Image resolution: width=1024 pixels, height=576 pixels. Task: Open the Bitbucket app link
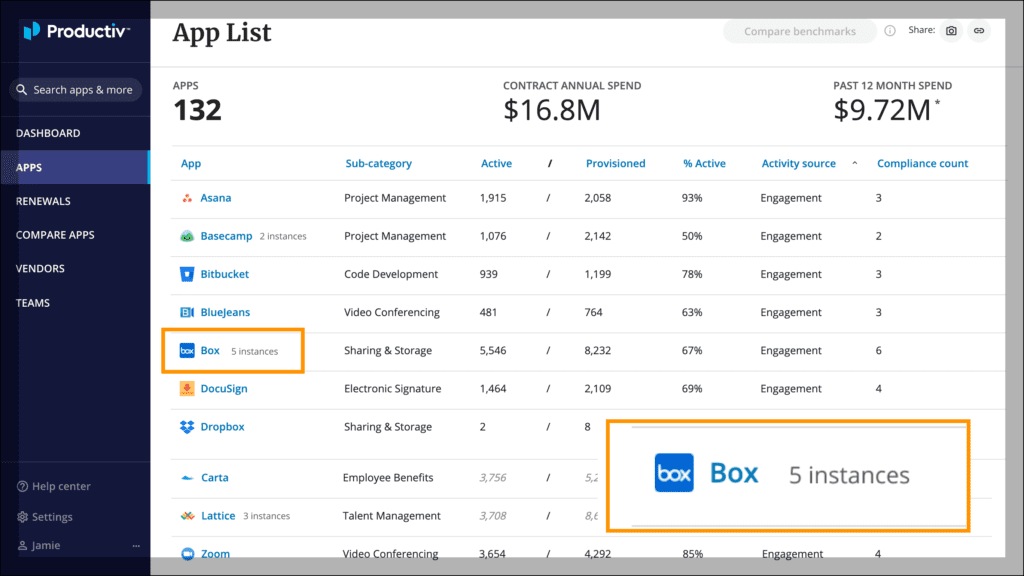point(224,274)
